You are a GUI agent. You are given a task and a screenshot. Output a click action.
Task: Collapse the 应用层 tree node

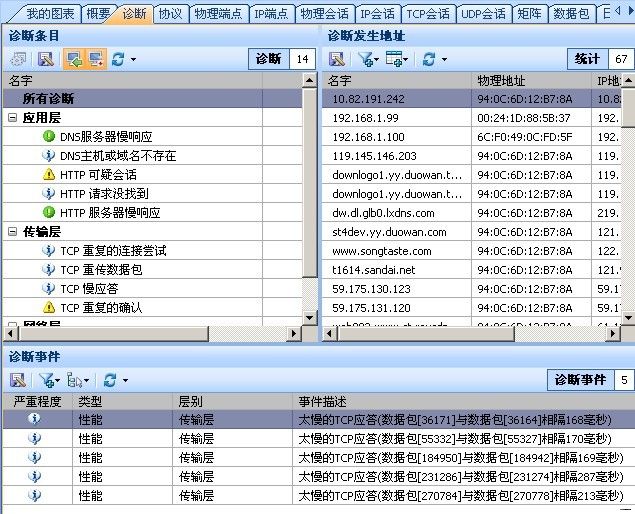(13, 117)
